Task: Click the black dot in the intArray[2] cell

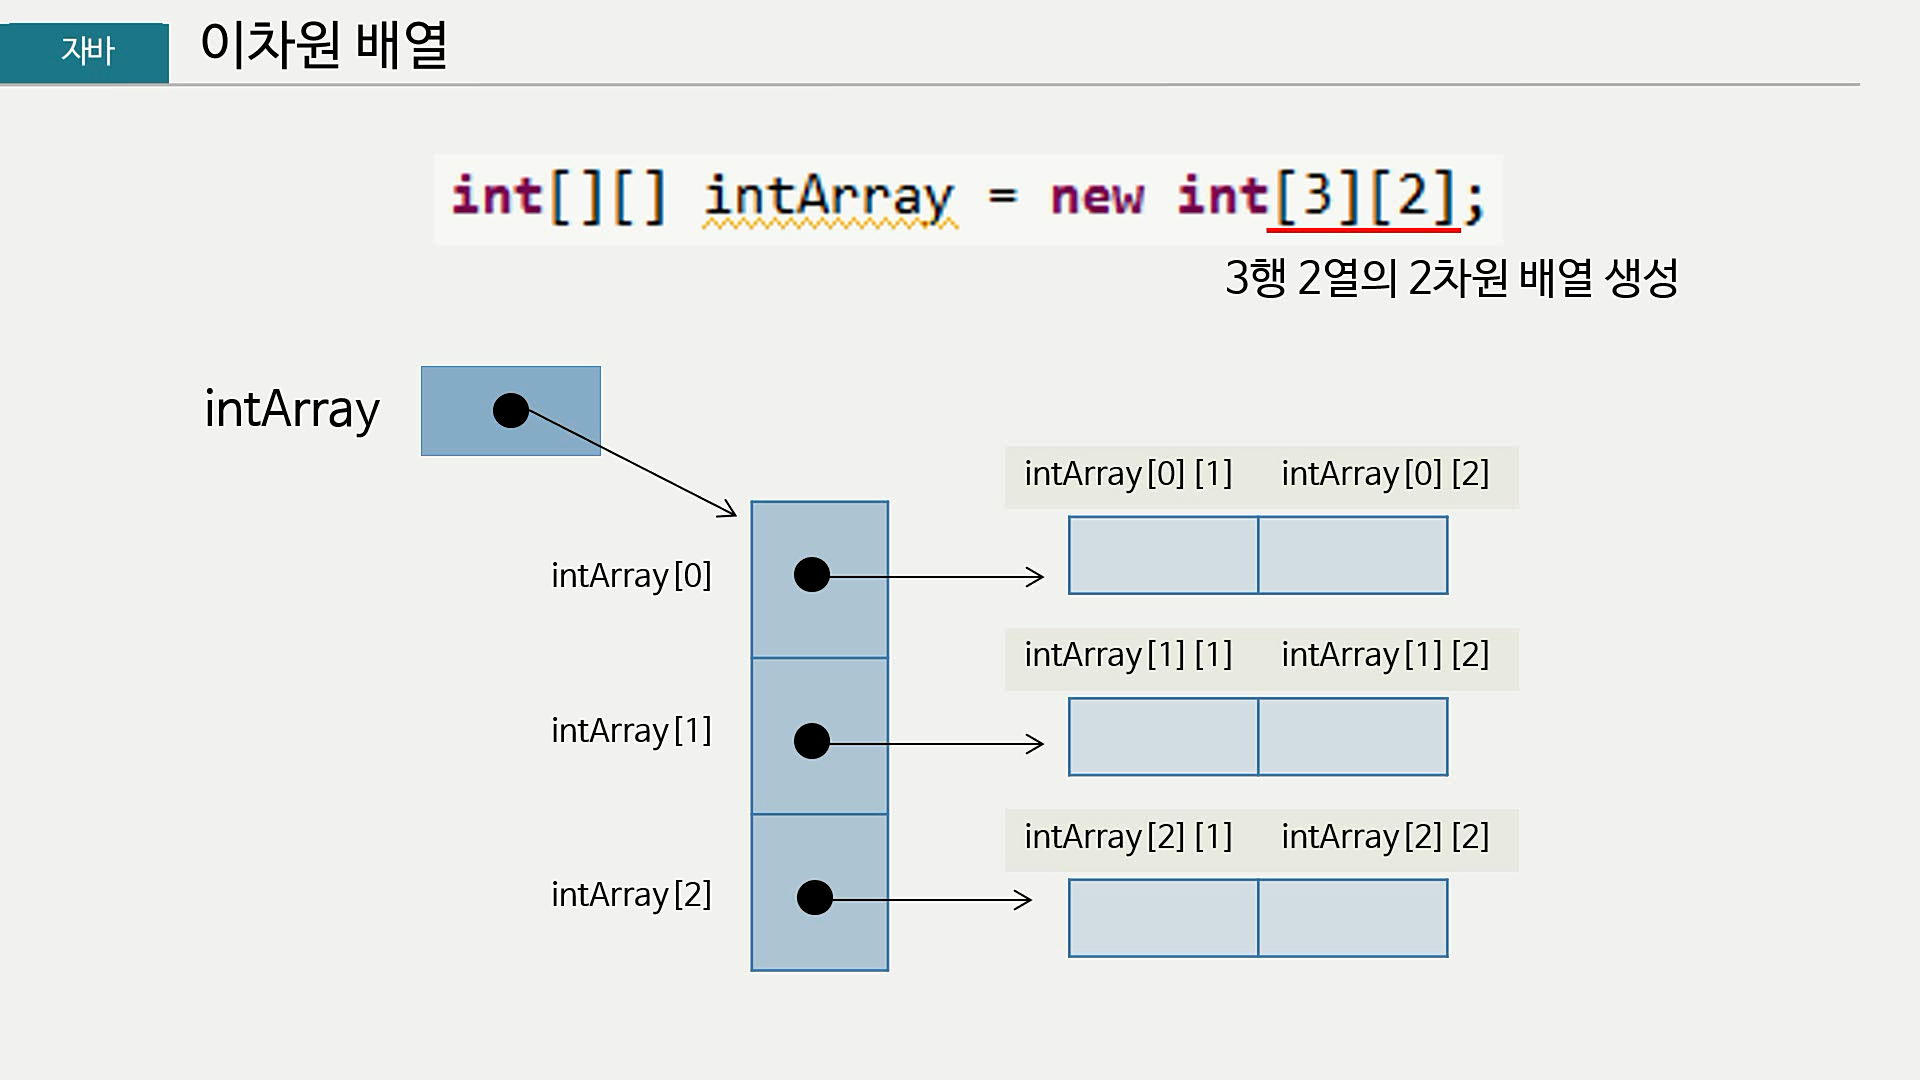Action: (x=814, y=897)
